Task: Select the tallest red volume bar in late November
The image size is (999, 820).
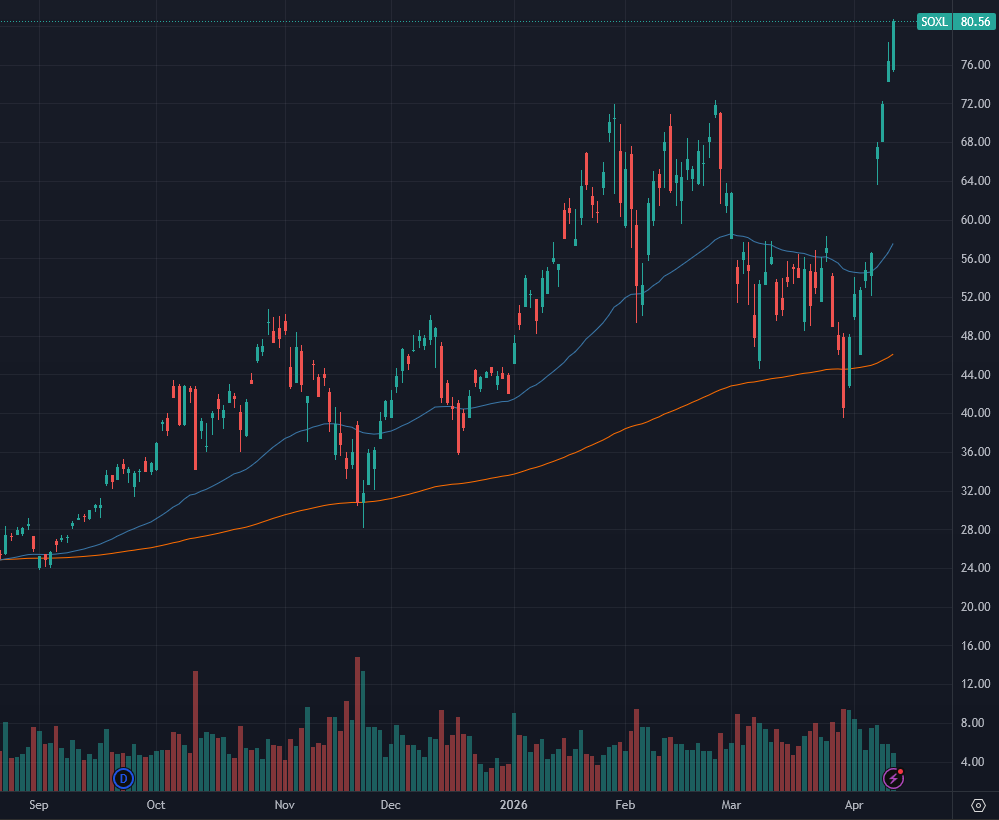Action: (357, 724)
